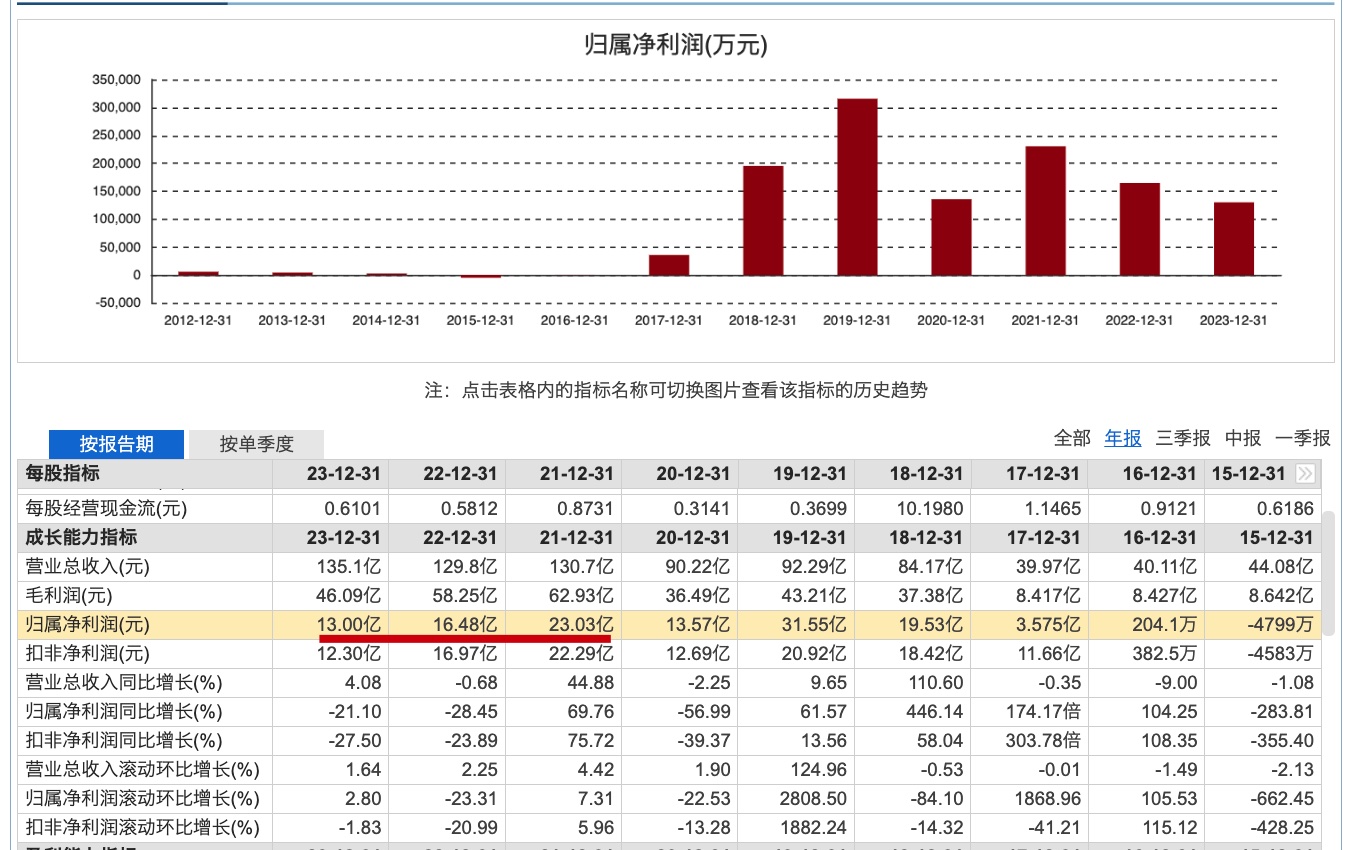Select the 中报 report filter
Screen dimensions: 1356x850
click(x=1243, y=438)
